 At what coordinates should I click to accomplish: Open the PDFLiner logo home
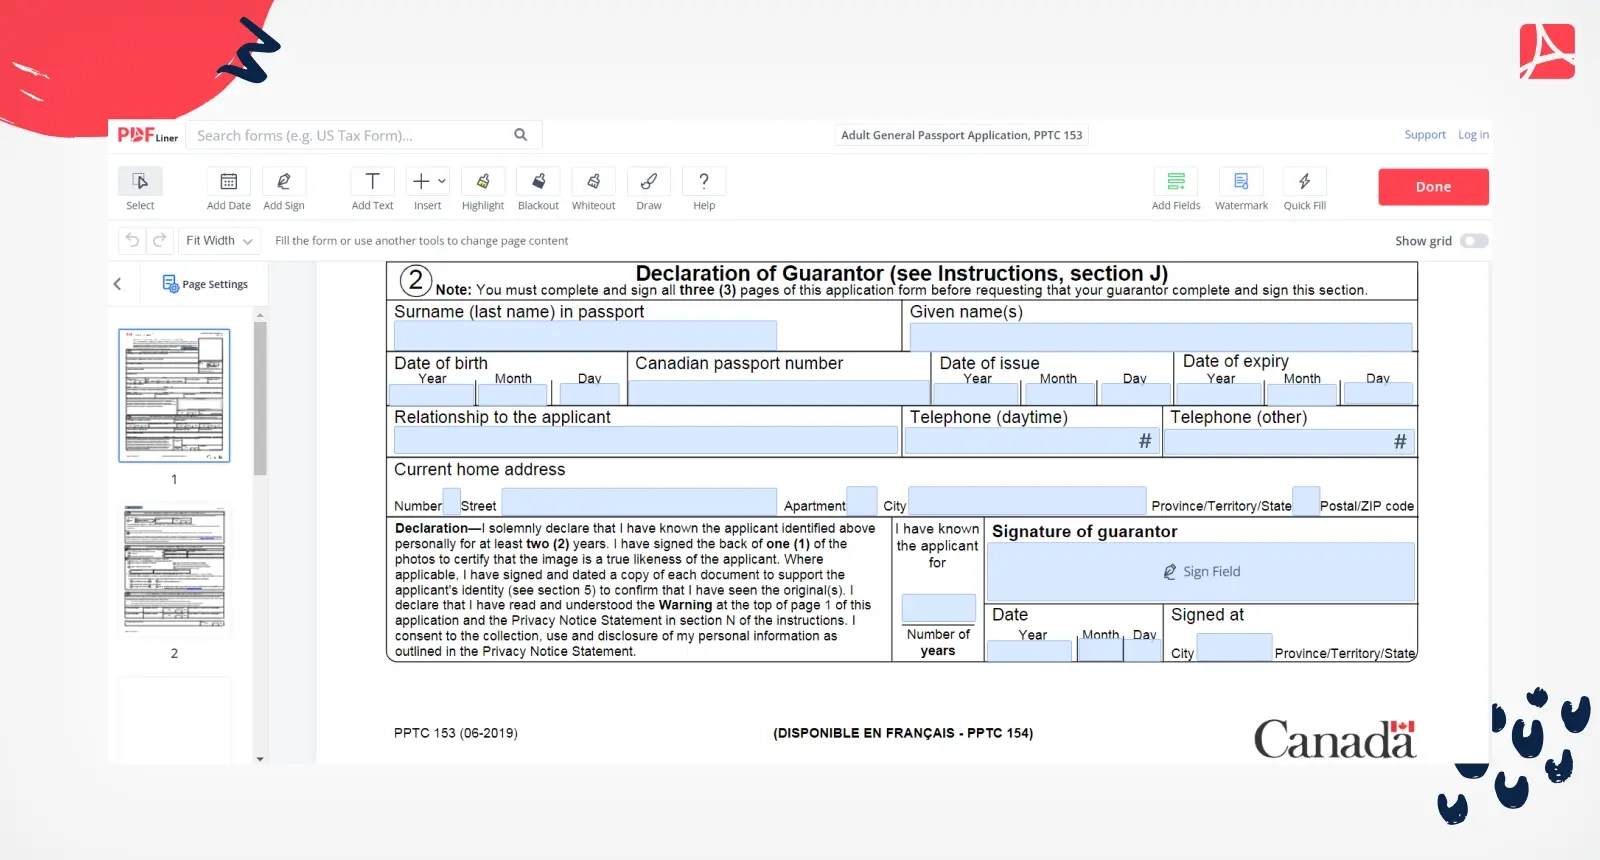tap(147, 135)
